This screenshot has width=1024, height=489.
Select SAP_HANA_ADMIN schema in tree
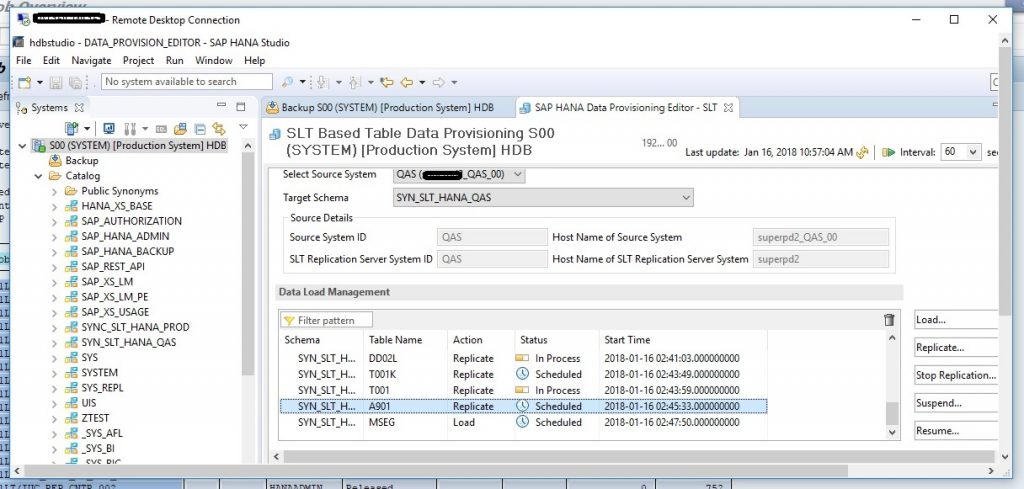tap(125, 236)
